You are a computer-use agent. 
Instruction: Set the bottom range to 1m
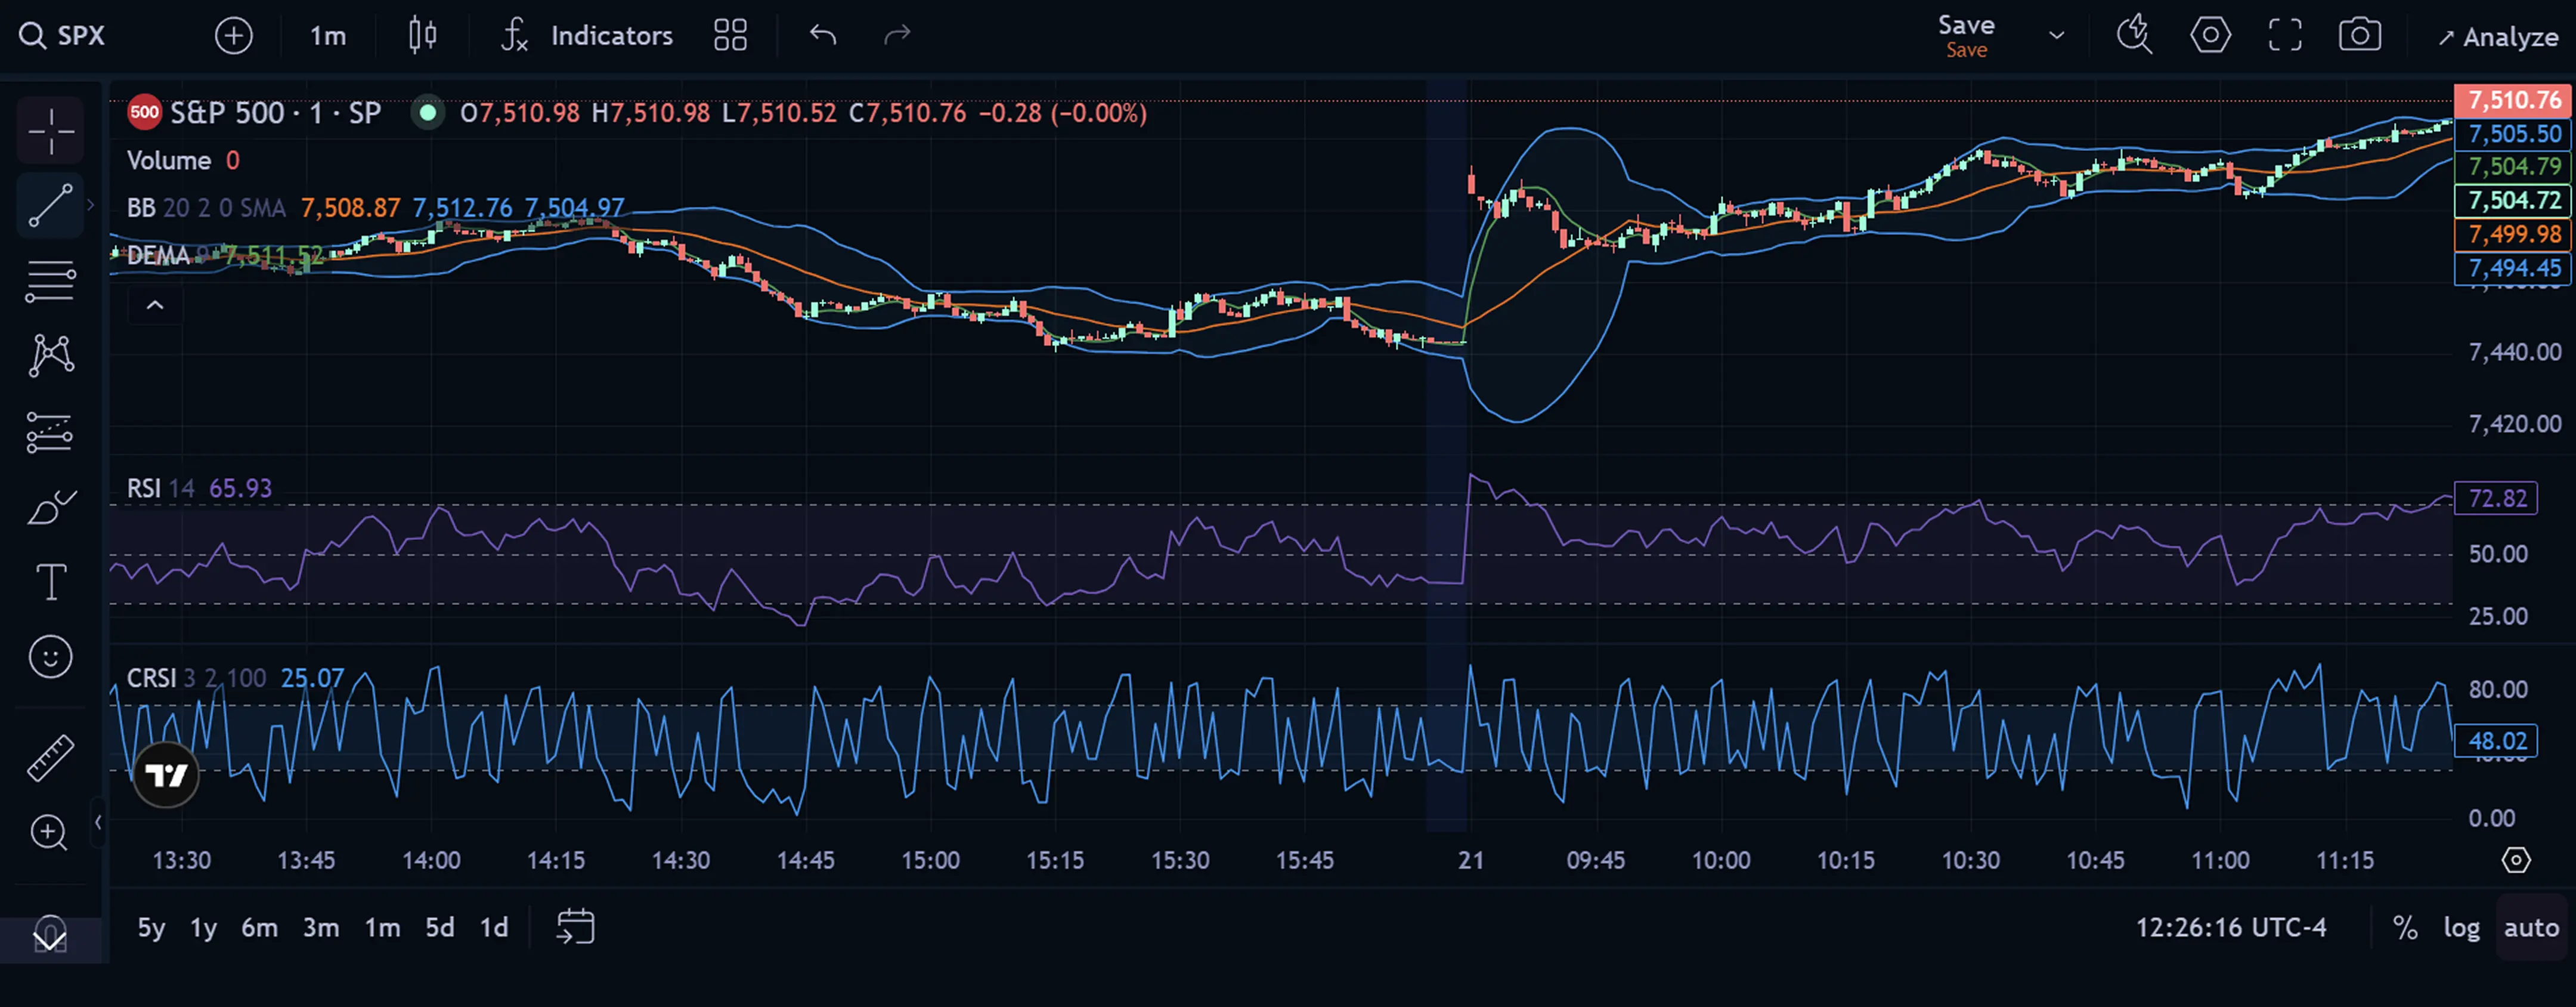382,928
